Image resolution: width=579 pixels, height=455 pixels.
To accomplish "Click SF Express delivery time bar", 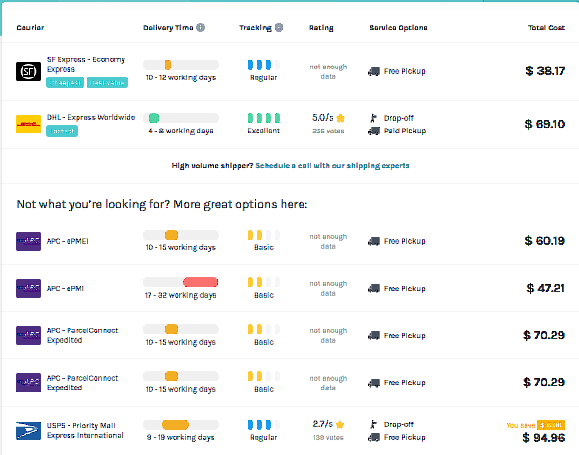I will [x=181, y=65].
